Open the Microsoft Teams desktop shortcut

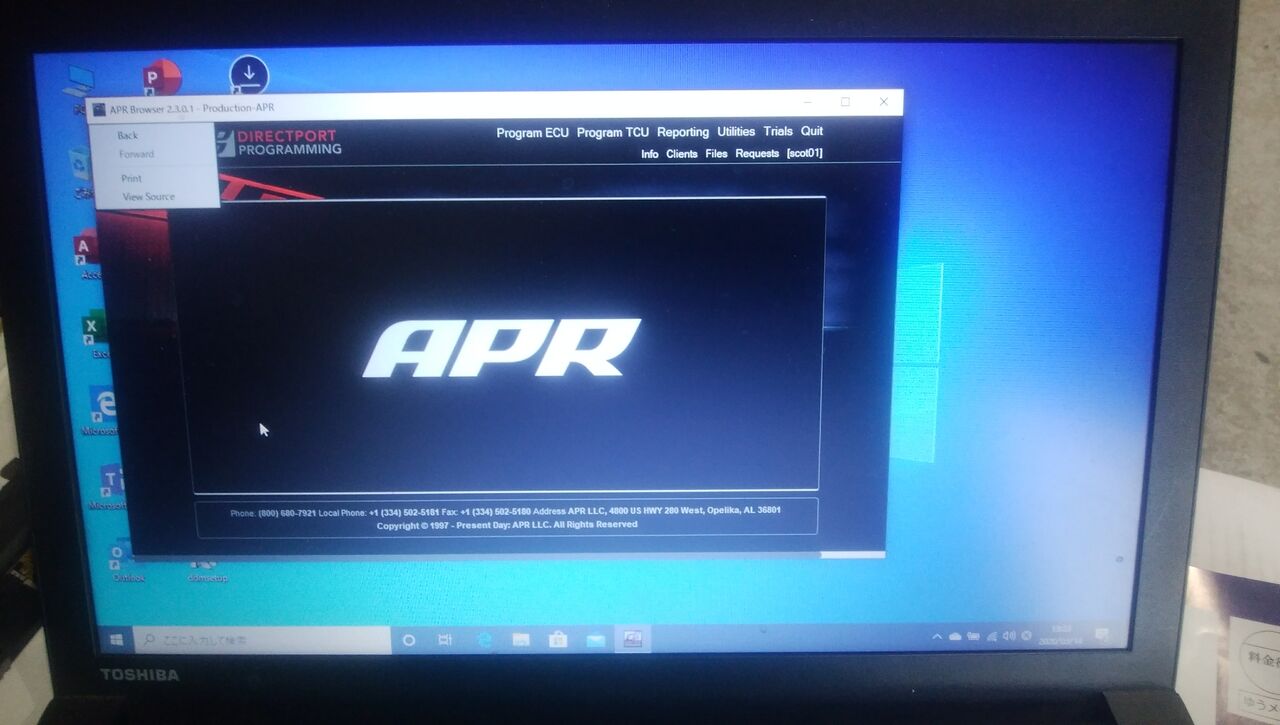pos(110,487)
